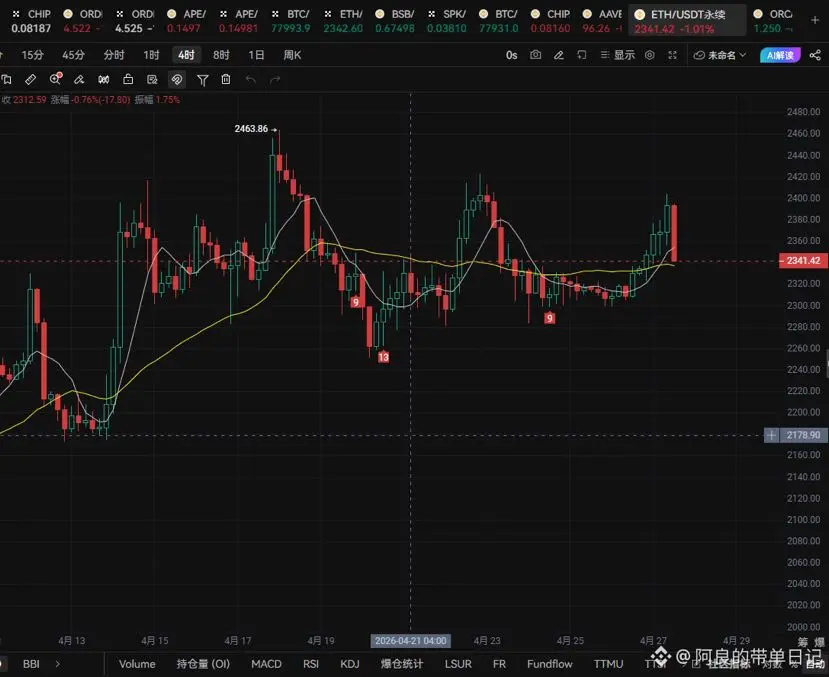Toggle the FR funding rate indicator
This screenshot has height=677, width=829.
coord(499,664)
